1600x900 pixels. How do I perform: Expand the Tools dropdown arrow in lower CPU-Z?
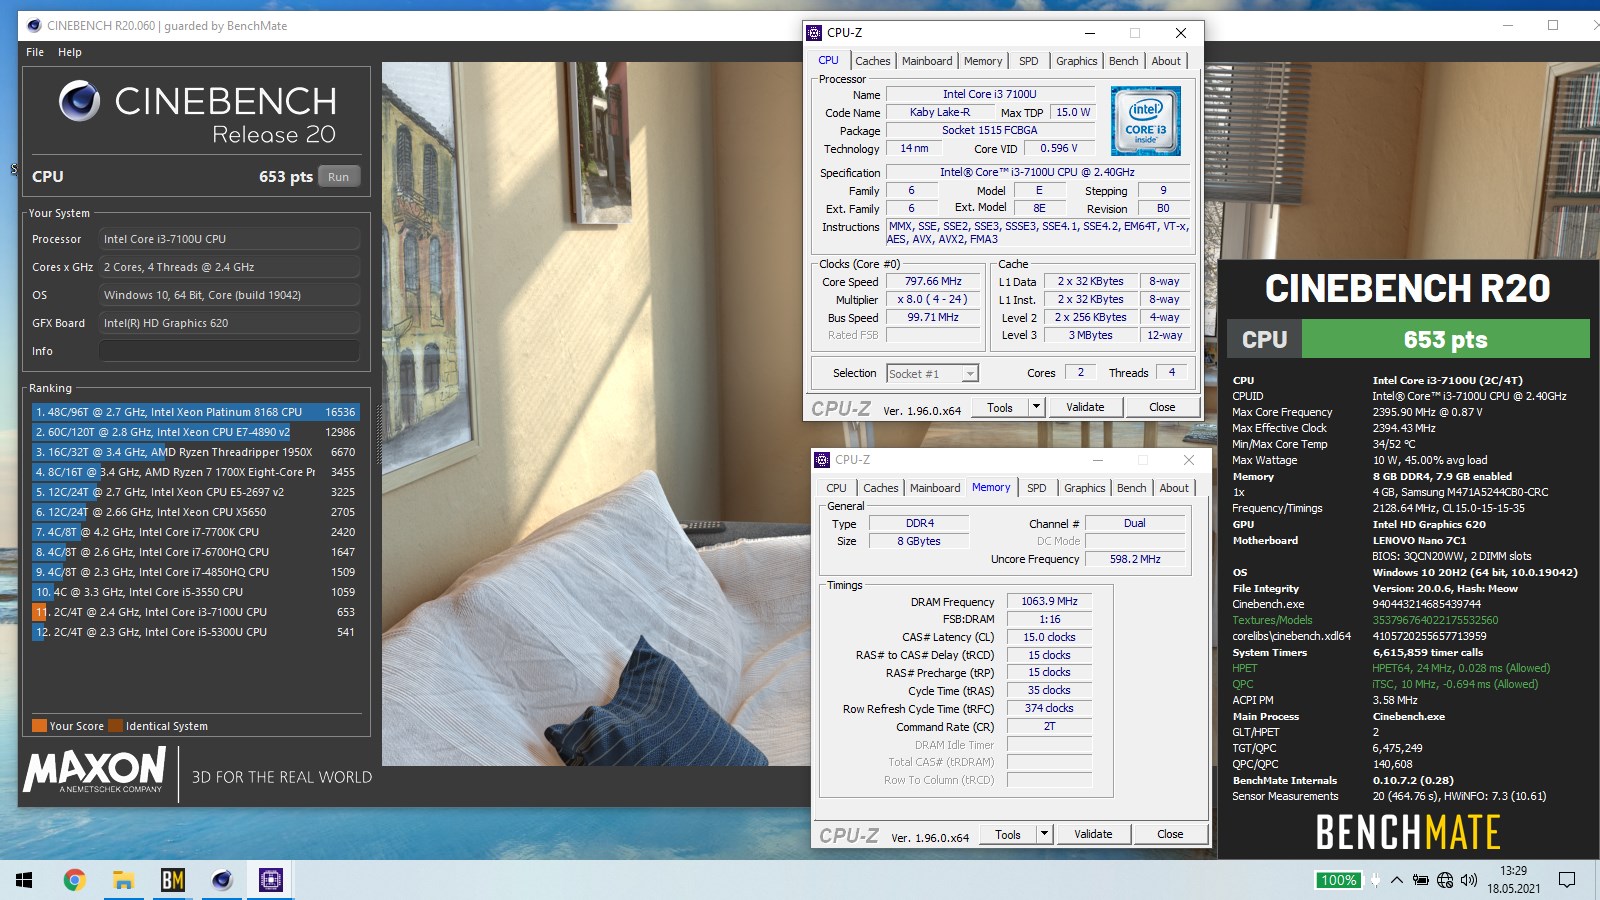tap(1044, 834)
